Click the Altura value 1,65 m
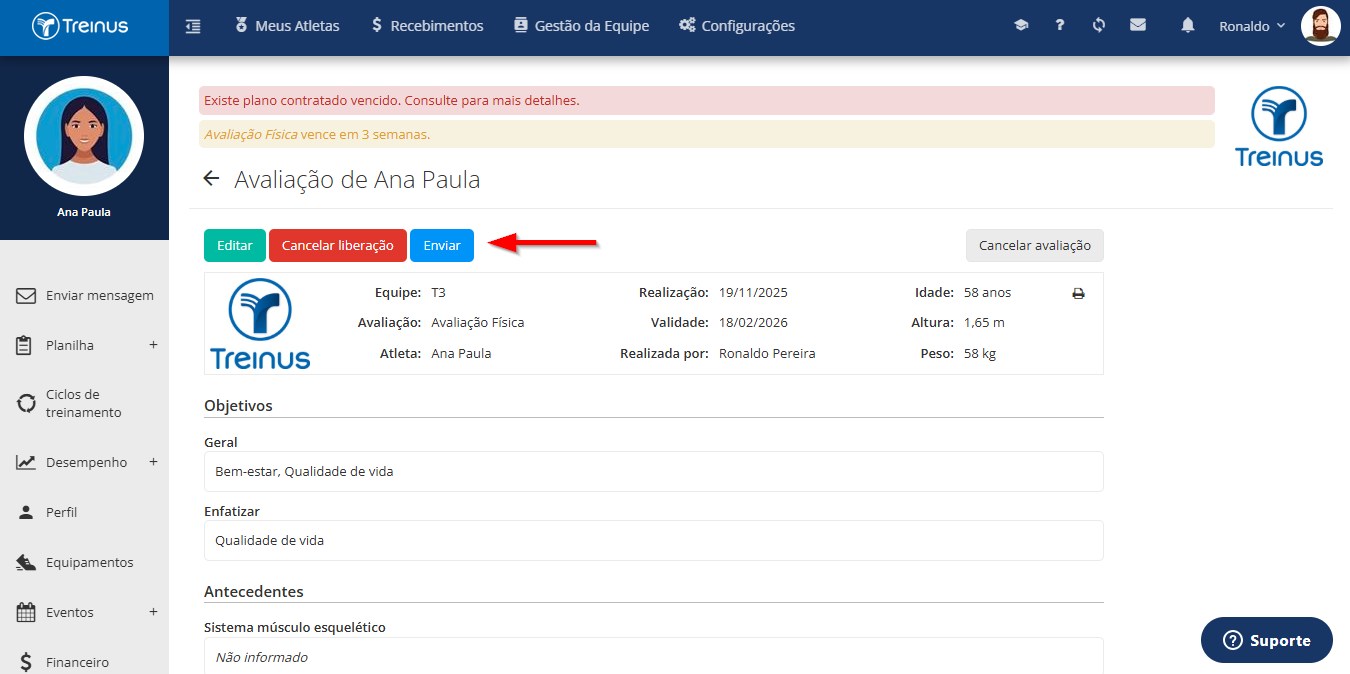The width and height of the screenshot is (1350, 674). coord(984,323)
